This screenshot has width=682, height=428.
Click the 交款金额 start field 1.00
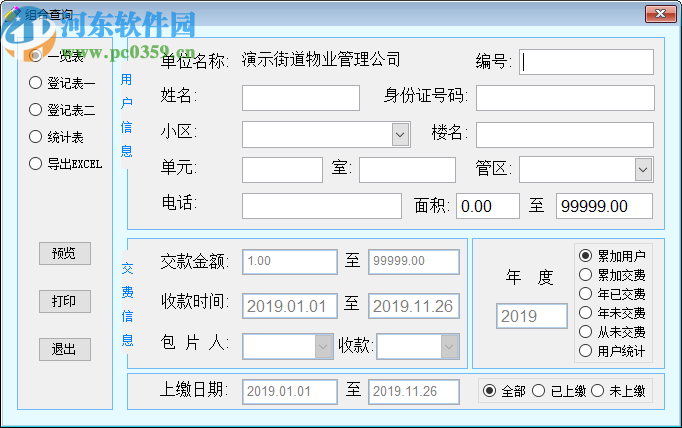point(290,262)
